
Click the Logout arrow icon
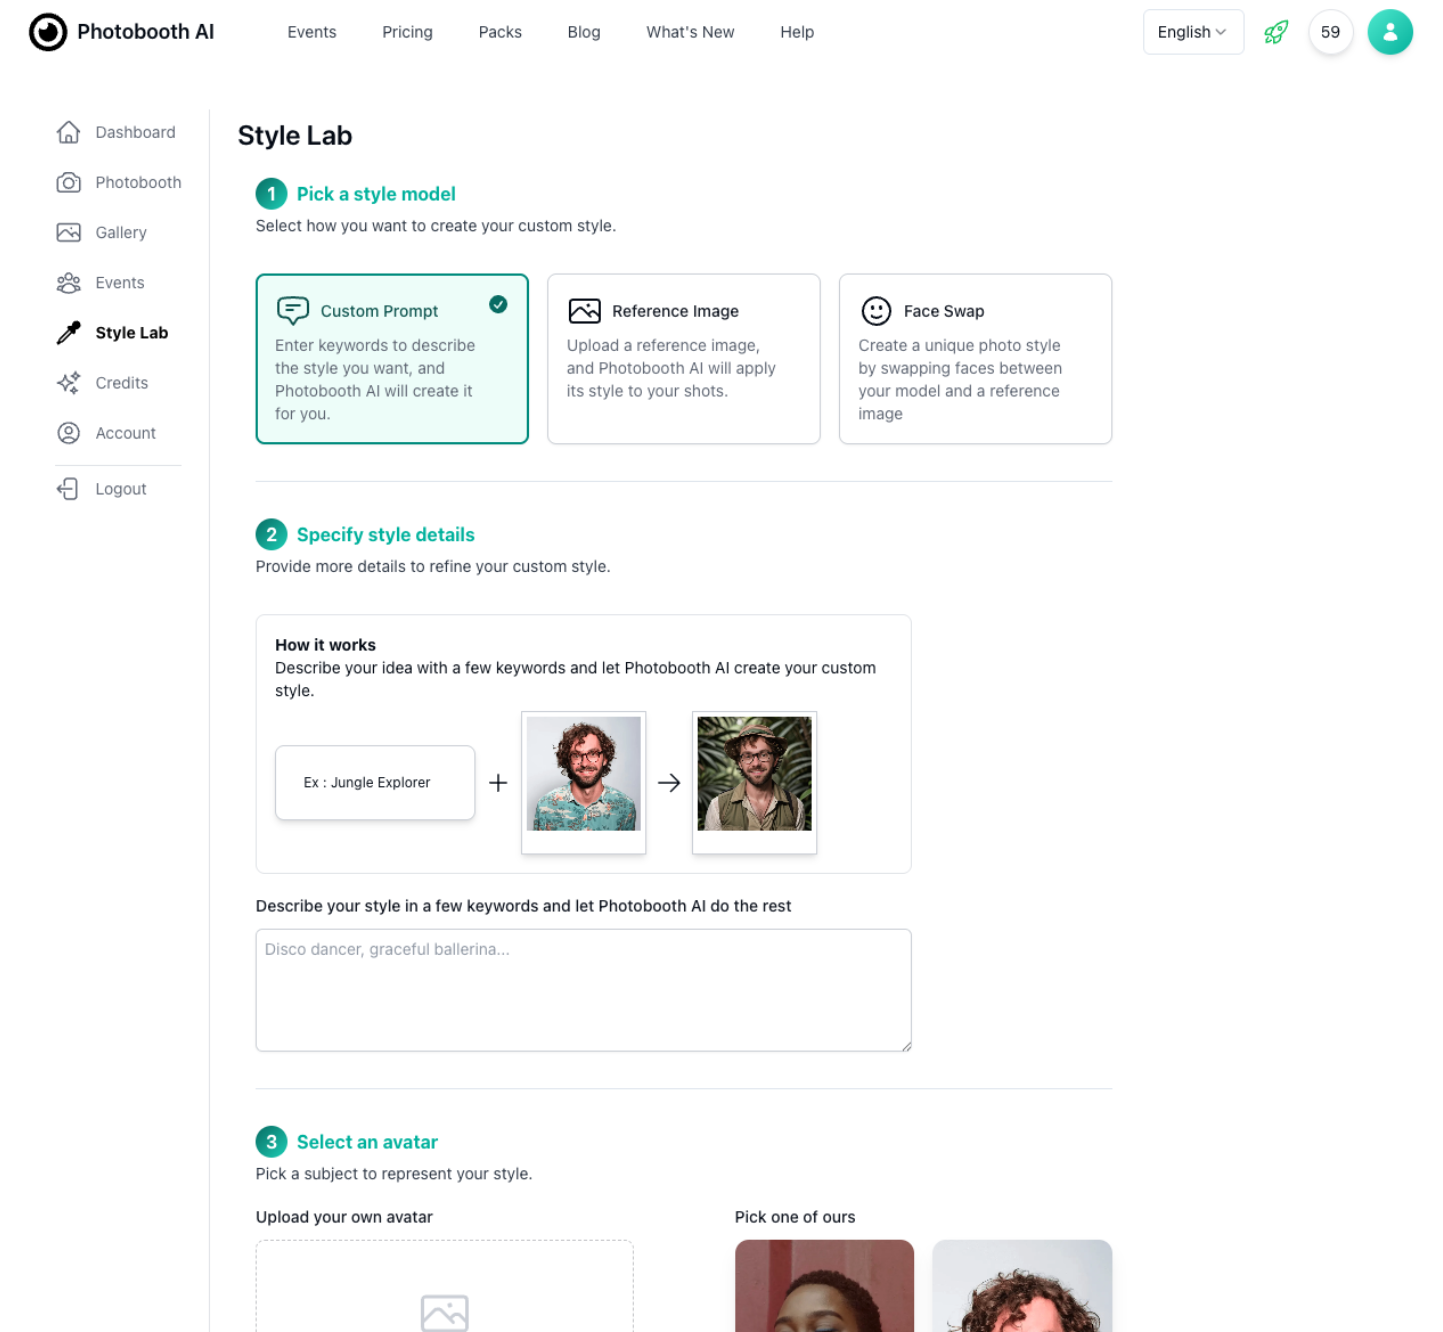68,489
